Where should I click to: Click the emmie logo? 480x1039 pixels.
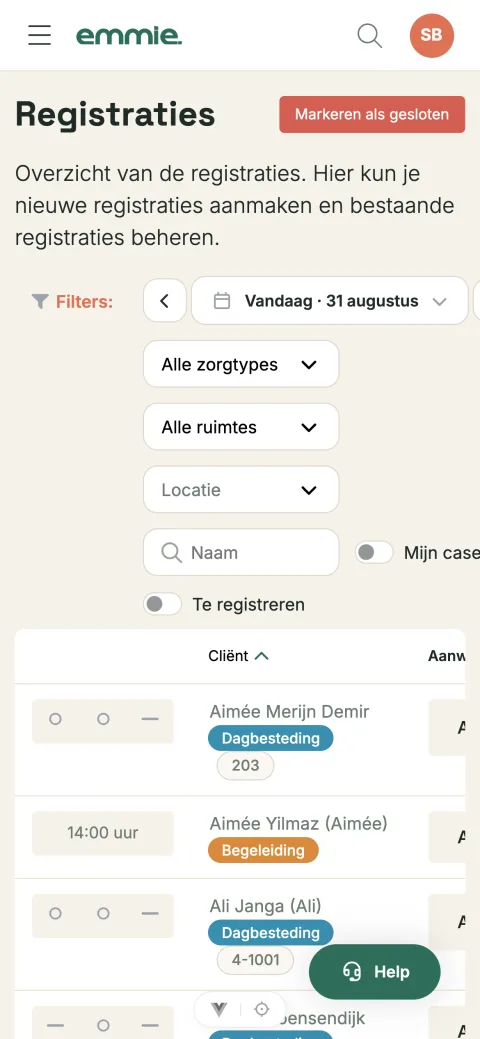[x=129, y=35]
